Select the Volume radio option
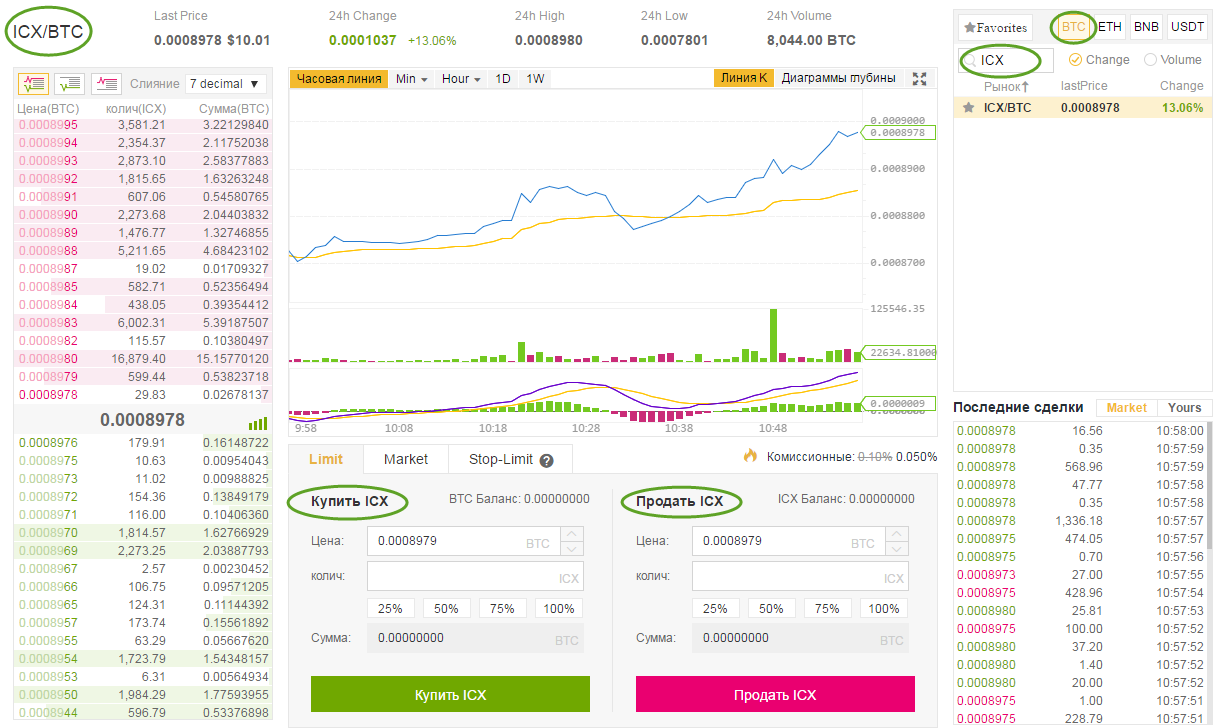Image resolution: width=1214 pixels, height=728 pixels. point(1150,60)
